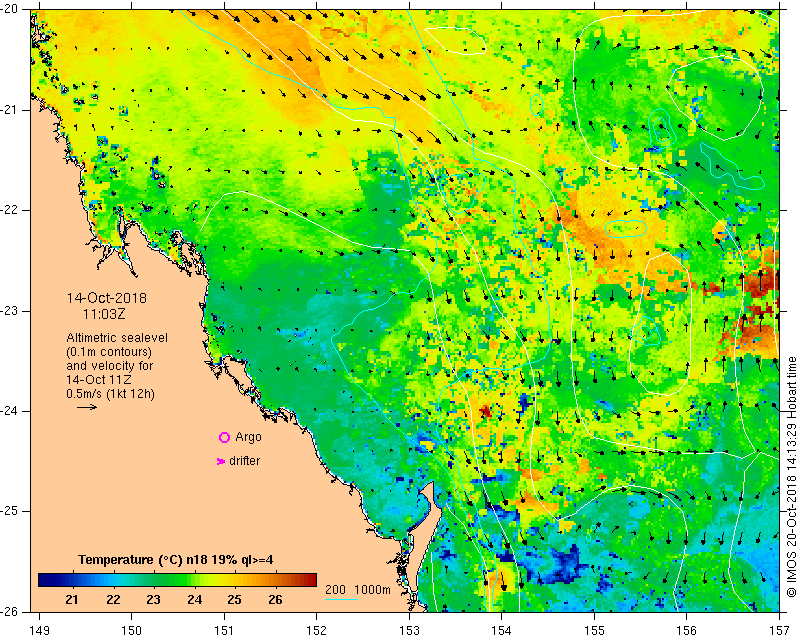Image resolution: width=800 pixels, height=640 pixels.
Task: Click the magenta Argo circle legend marker
Action: (224, 437)
